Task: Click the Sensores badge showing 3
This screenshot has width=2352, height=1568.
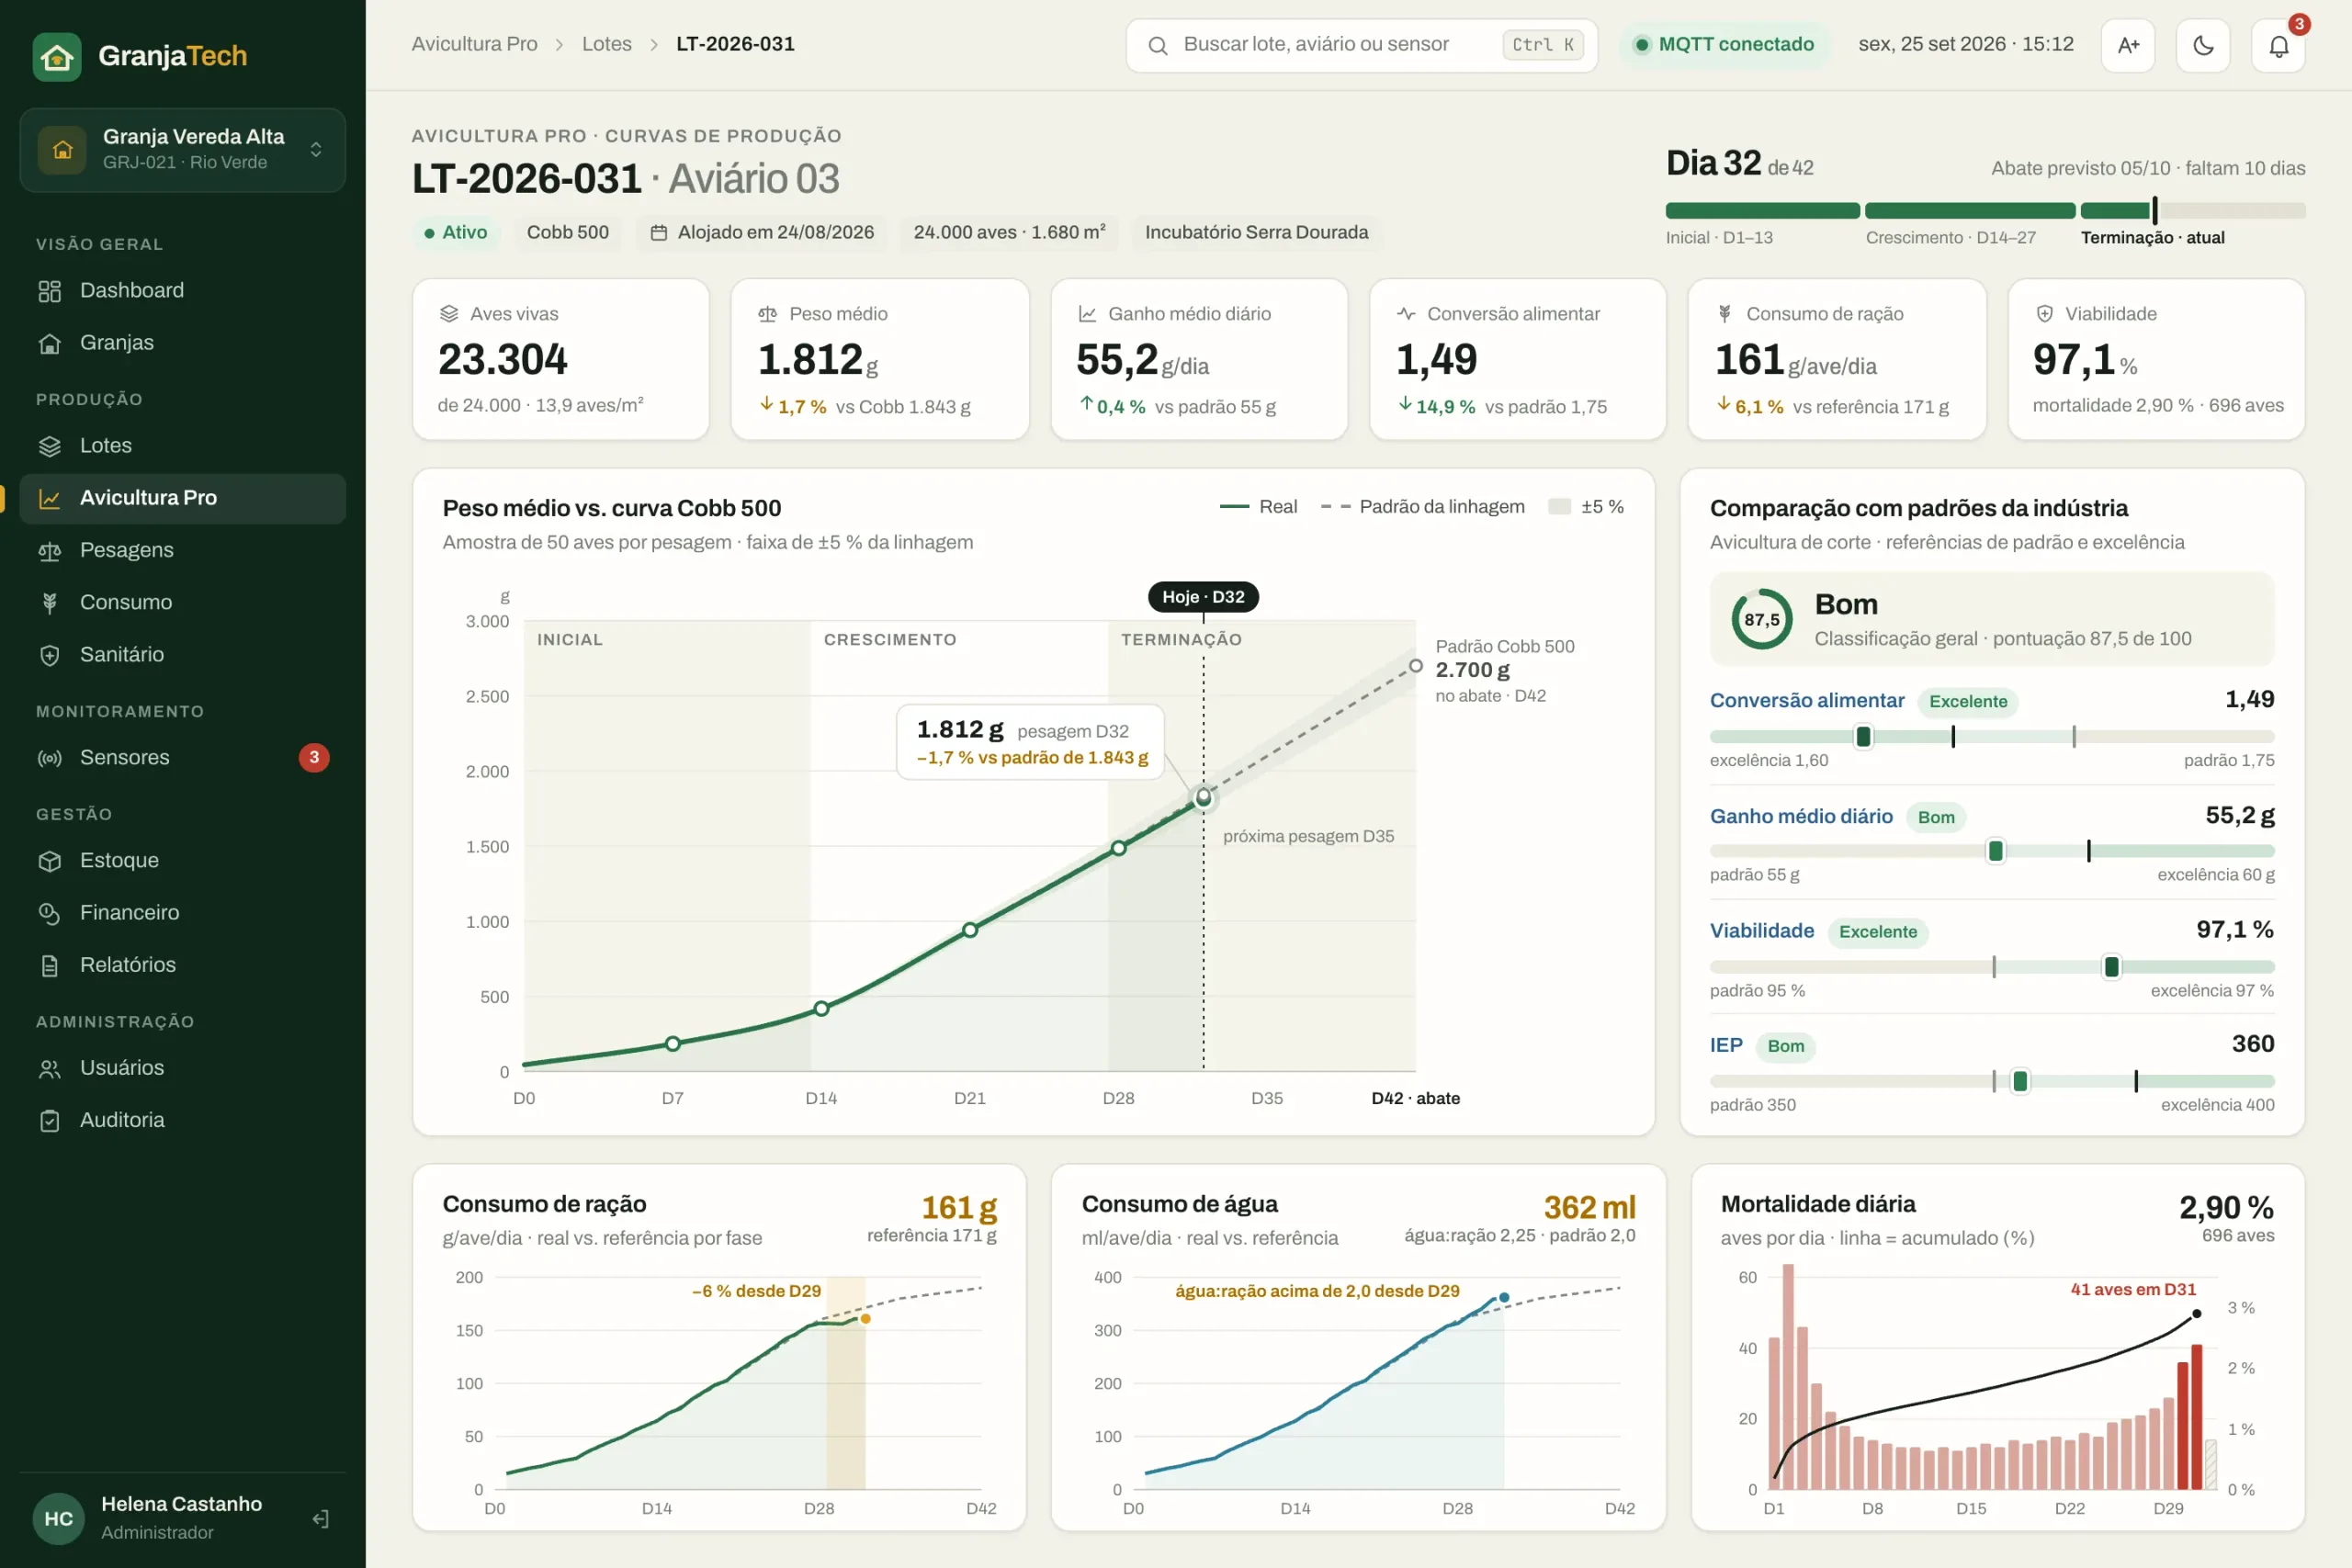Action: pyautogui.click(x=314, y=758)
